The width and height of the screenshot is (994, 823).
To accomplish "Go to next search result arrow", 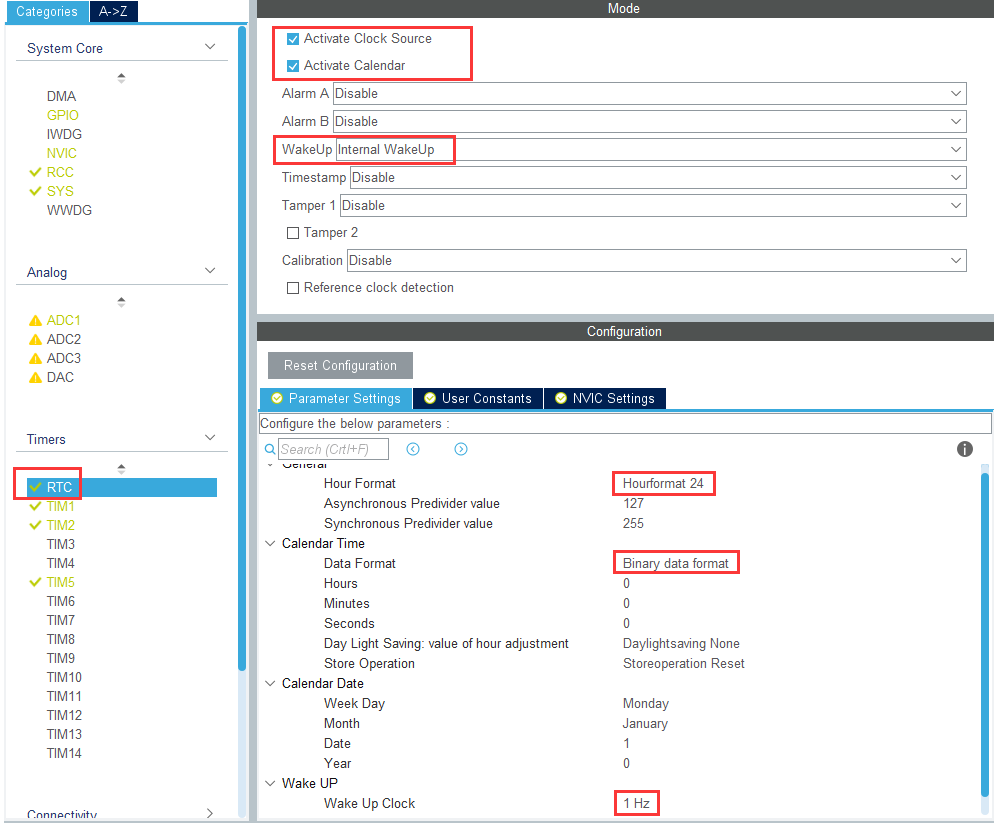I will coord(461,449).
